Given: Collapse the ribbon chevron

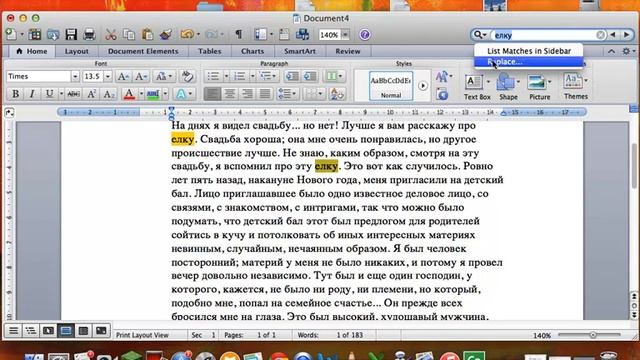Looking at the screenshot, I should pos(611,51).
